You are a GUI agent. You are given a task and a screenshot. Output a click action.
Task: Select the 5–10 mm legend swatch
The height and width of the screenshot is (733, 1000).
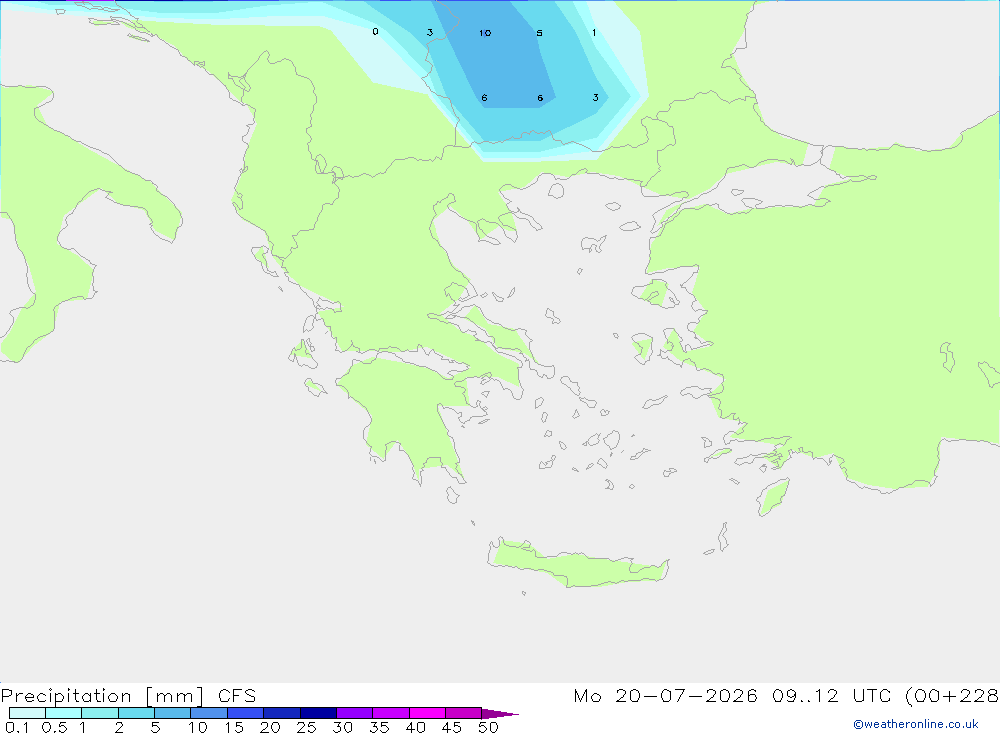pos(173,713)
